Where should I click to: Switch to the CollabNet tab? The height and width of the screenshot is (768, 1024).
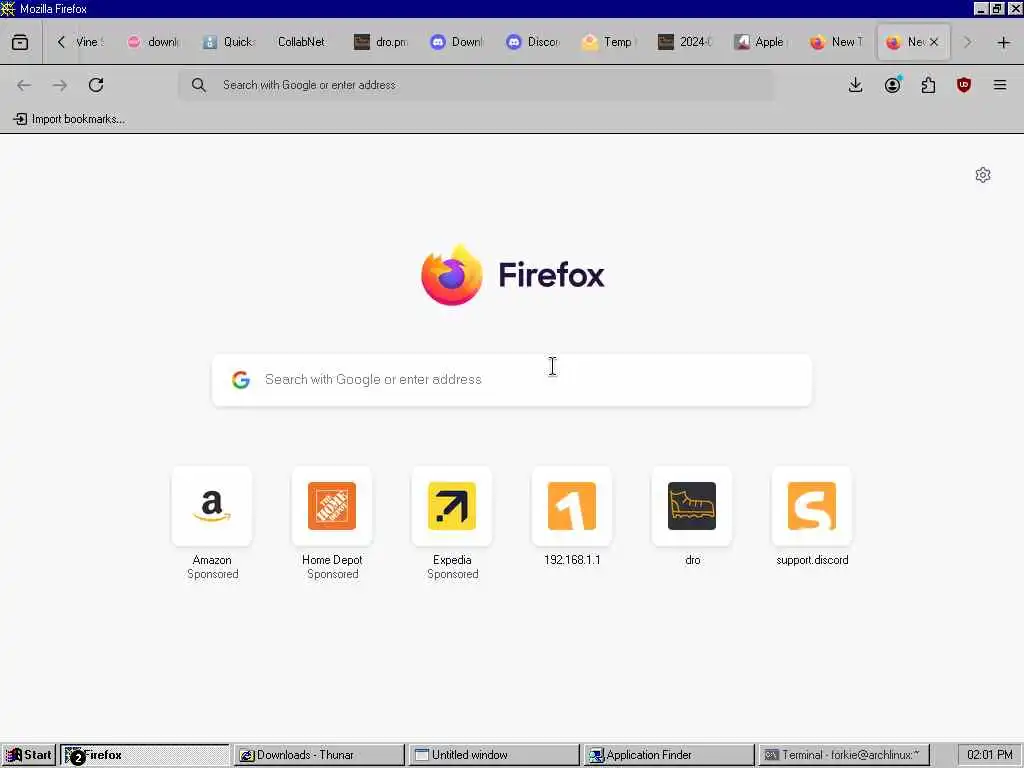(x=302, y=42)
